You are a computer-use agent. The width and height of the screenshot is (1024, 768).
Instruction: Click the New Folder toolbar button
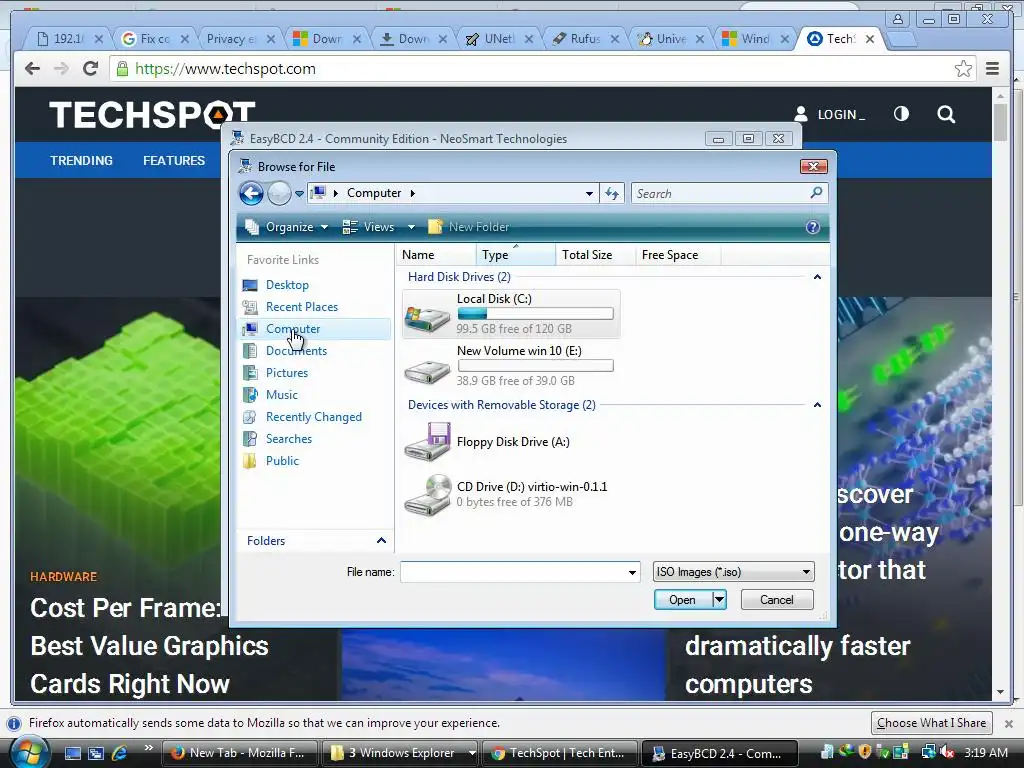click(468, 227)
